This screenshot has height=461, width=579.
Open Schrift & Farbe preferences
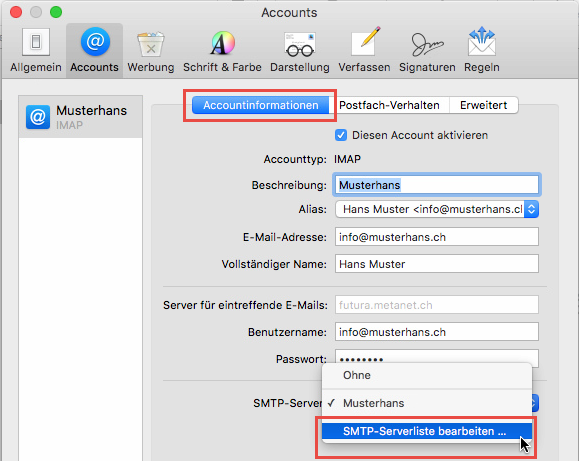pyautogui.click(x=222, y=50)
